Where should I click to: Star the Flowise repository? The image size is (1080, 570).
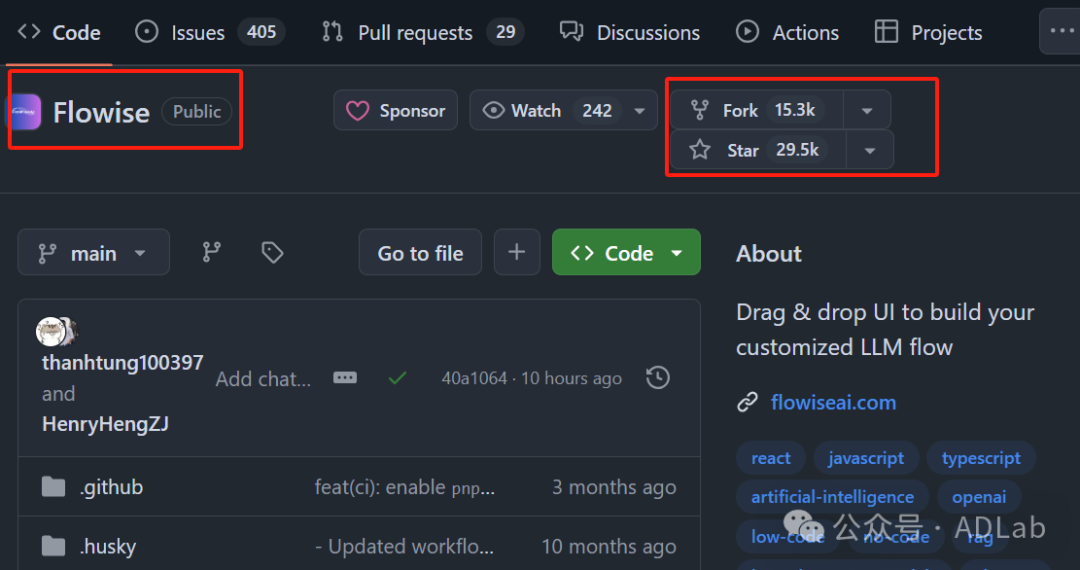pyautogui.click(x=758, y=149)
